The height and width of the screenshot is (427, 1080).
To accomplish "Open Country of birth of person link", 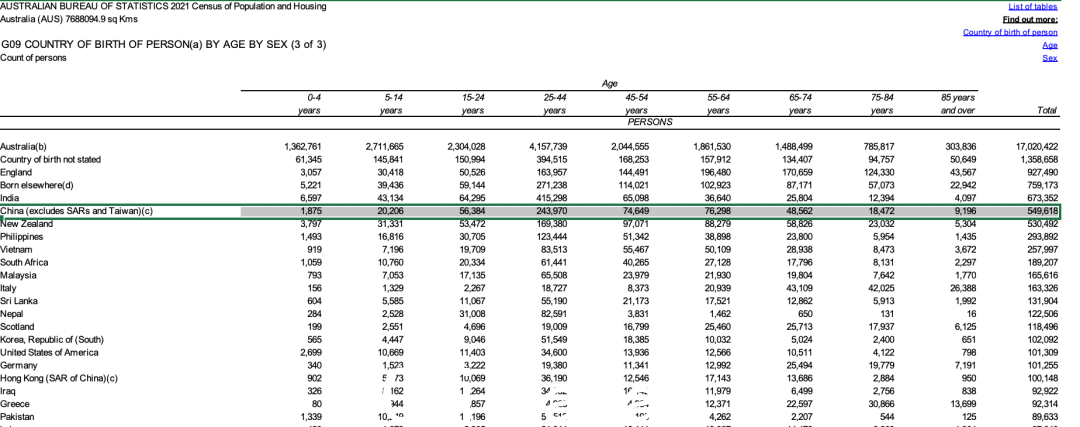I will [x=1010, y=32].
